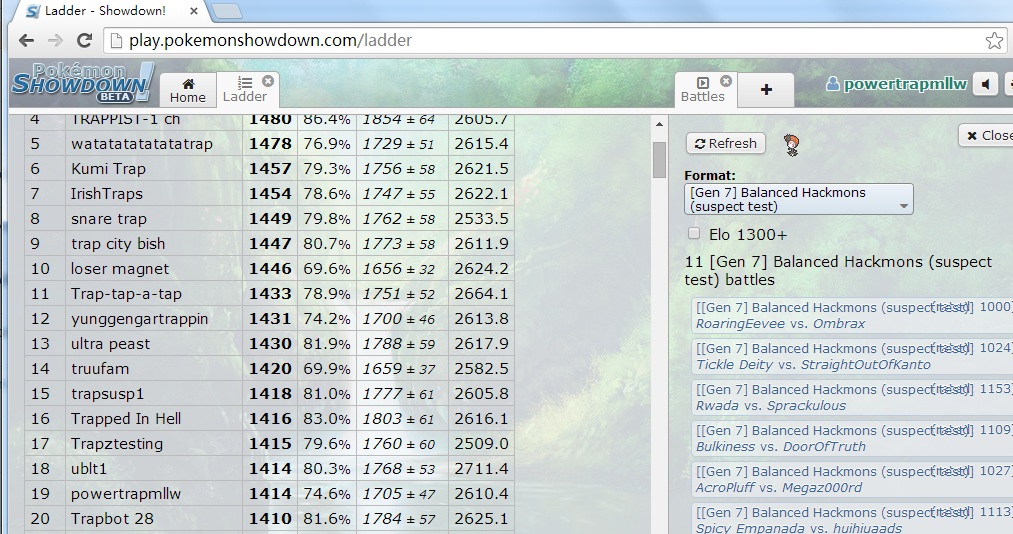Go back using browser back arrow
Image resolution: width=1013 pixels, height=534 pixels.
click(x=26, y=41)
